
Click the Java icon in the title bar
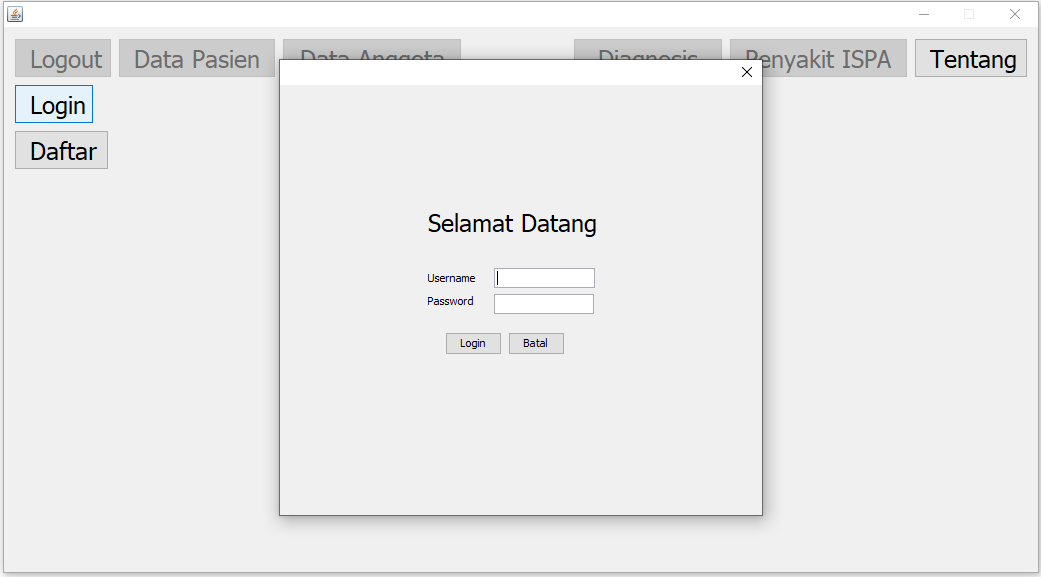click(x=15, y=14)
